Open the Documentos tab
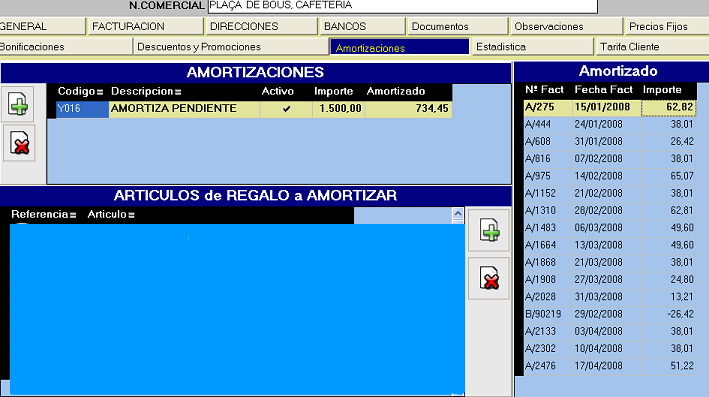Viewport: 709px width, 397px height. (458, 26)
